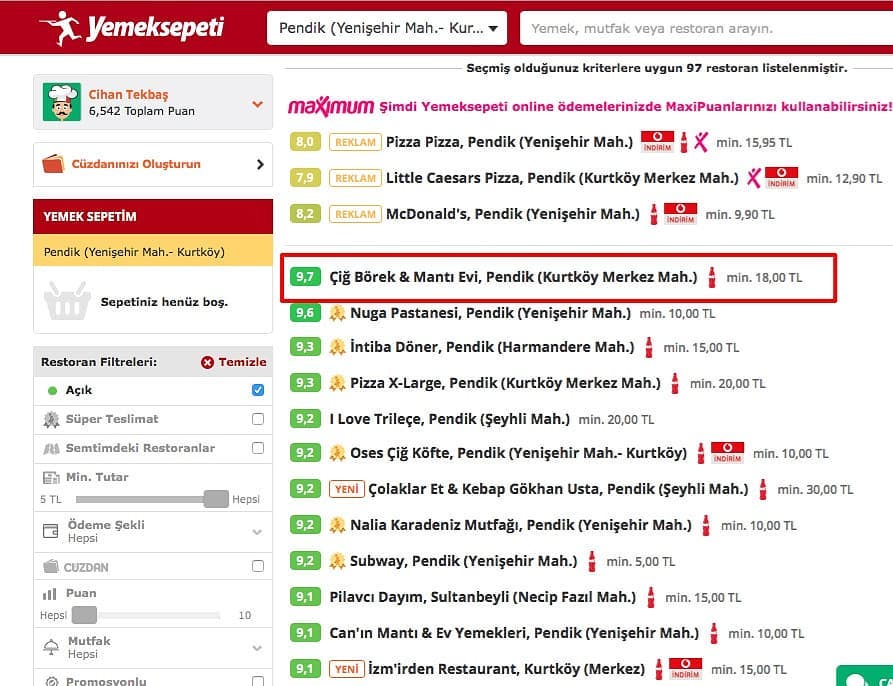
Task: Click the Min. Tutar icon
Action: (51, 477)
